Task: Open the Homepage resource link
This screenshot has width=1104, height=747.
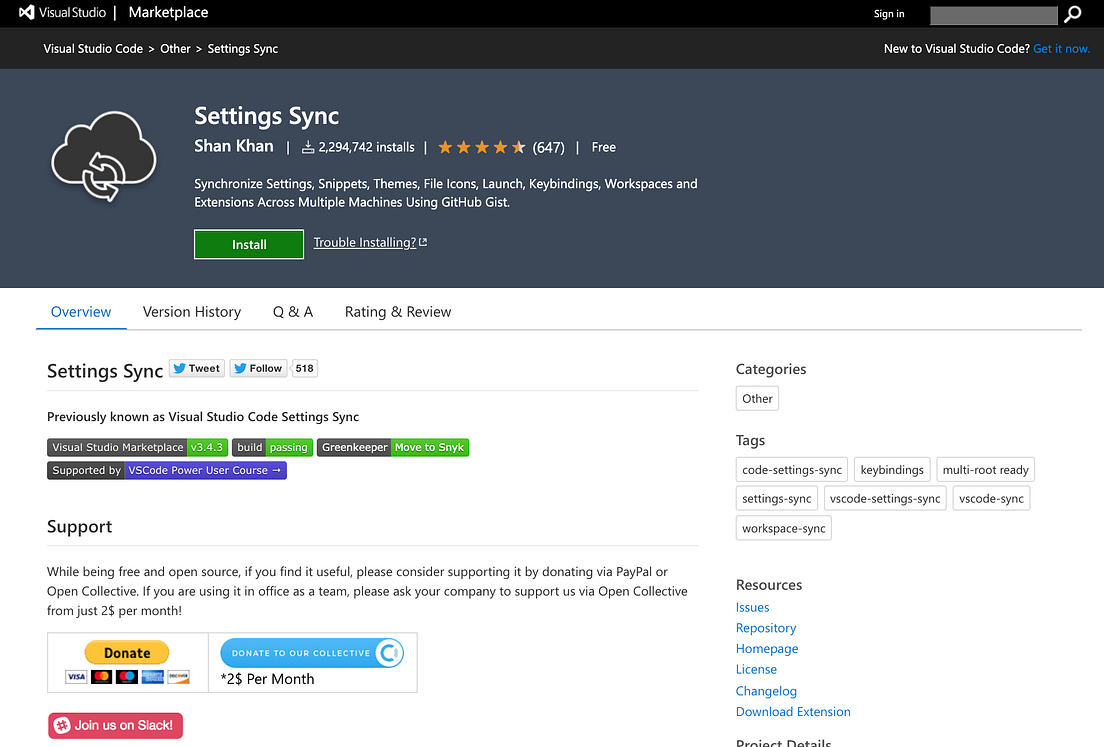Action: 767,648
